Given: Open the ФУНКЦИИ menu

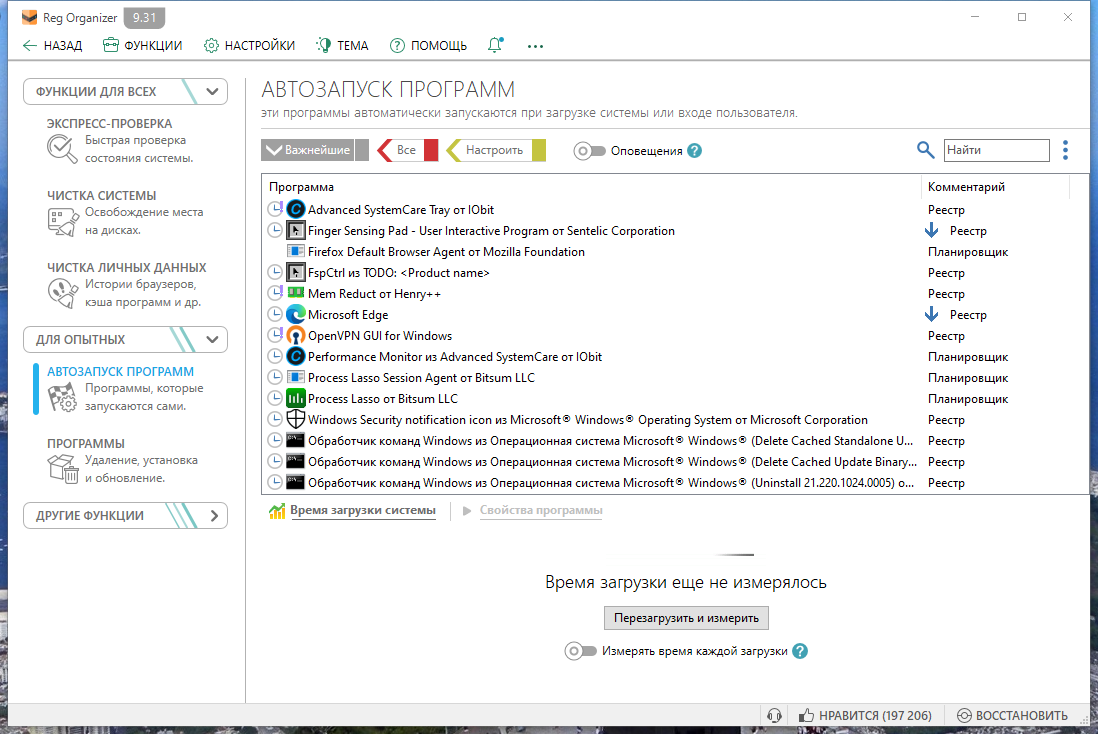Looking at the screenshot, I should [142, 46].
